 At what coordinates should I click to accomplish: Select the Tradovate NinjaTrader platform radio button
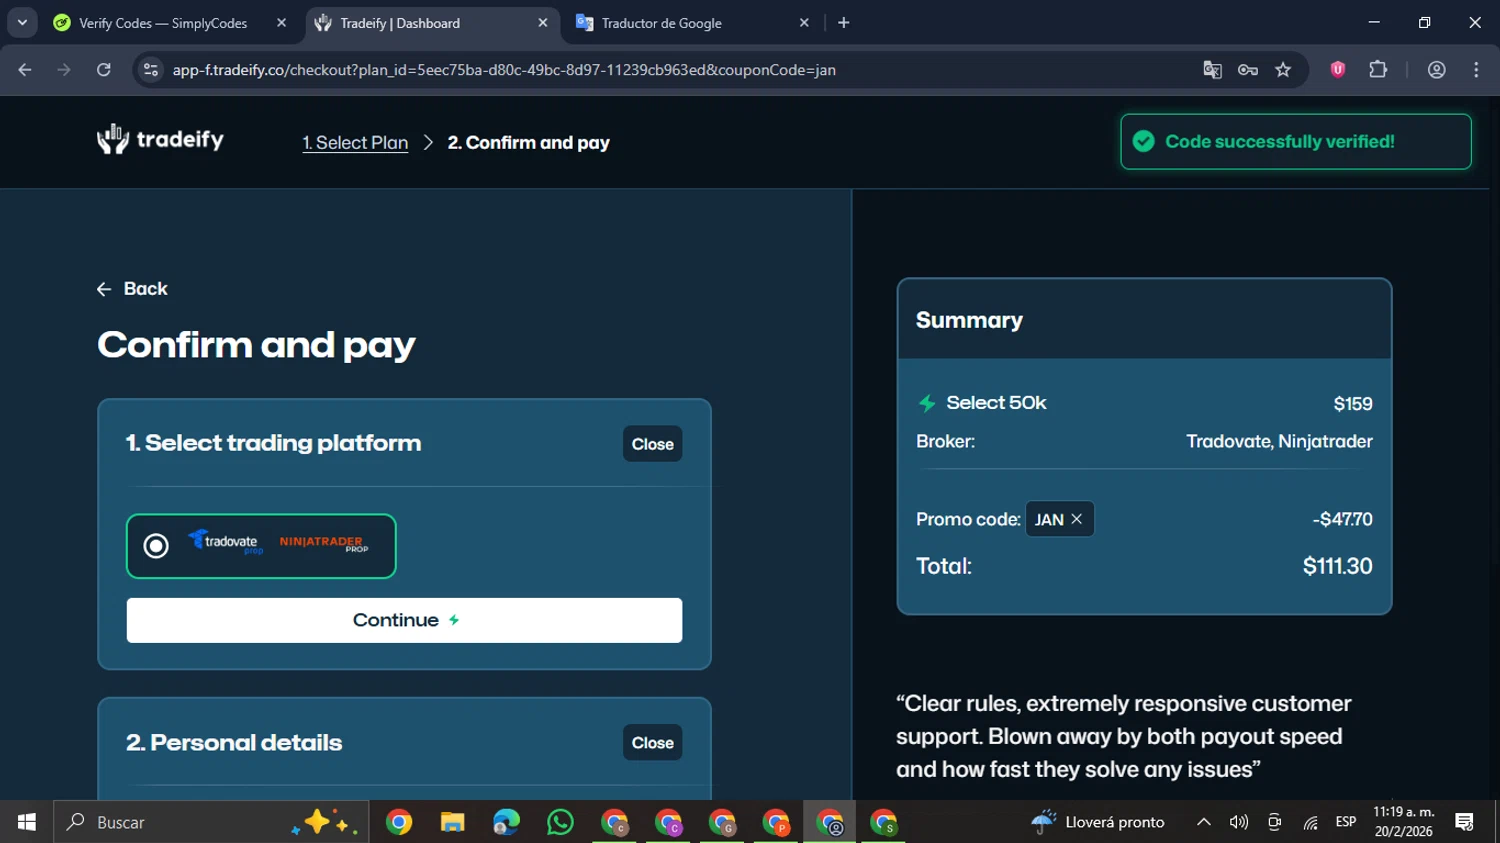(x=156, y=546)
